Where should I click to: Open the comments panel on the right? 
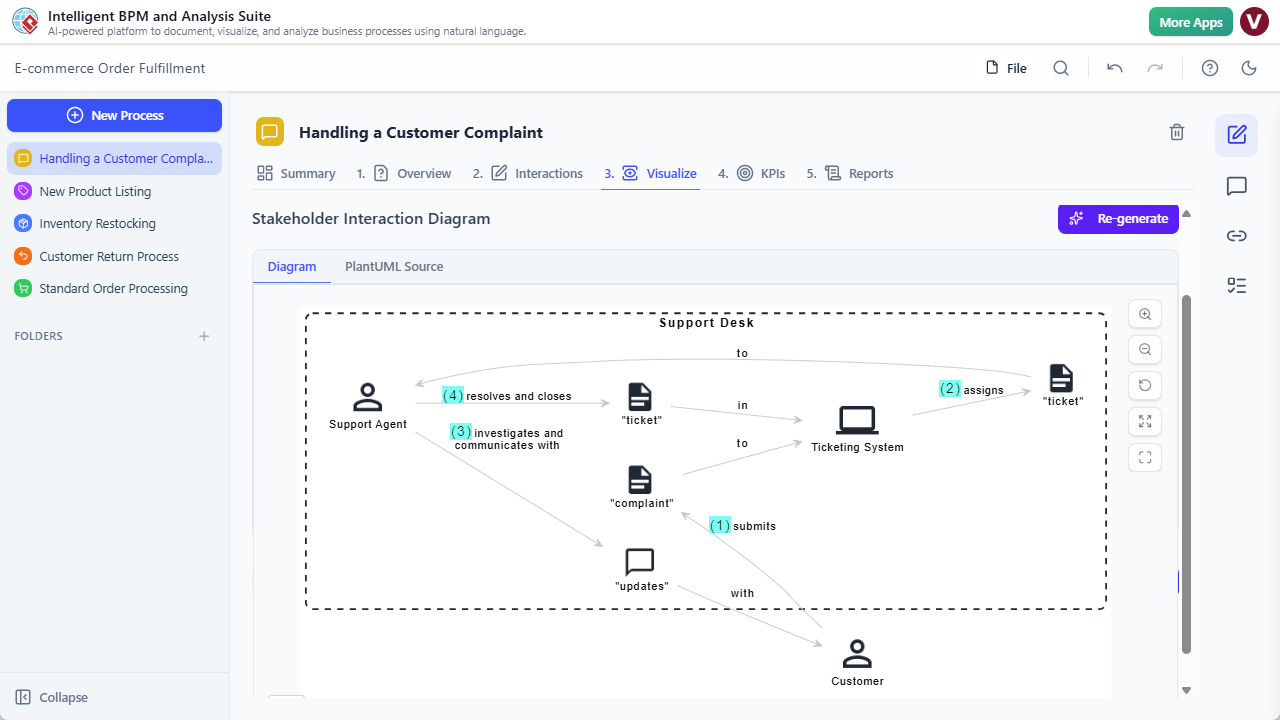click(1236, 186)
